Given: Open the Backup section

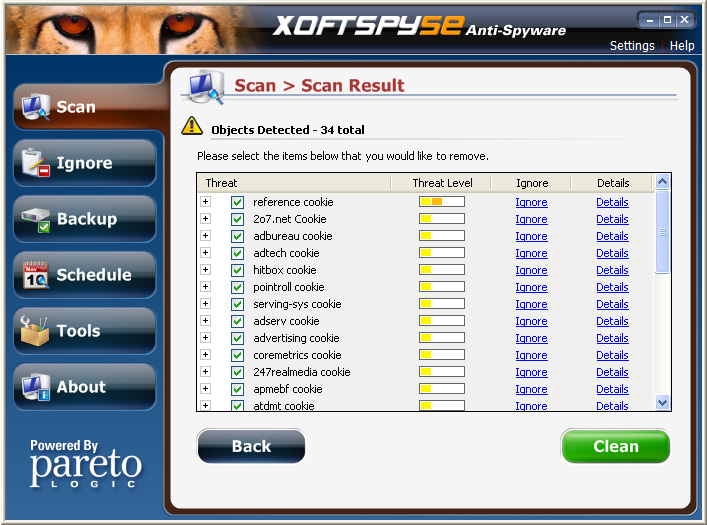Looking at the screenshot, I should click(85, 219).
